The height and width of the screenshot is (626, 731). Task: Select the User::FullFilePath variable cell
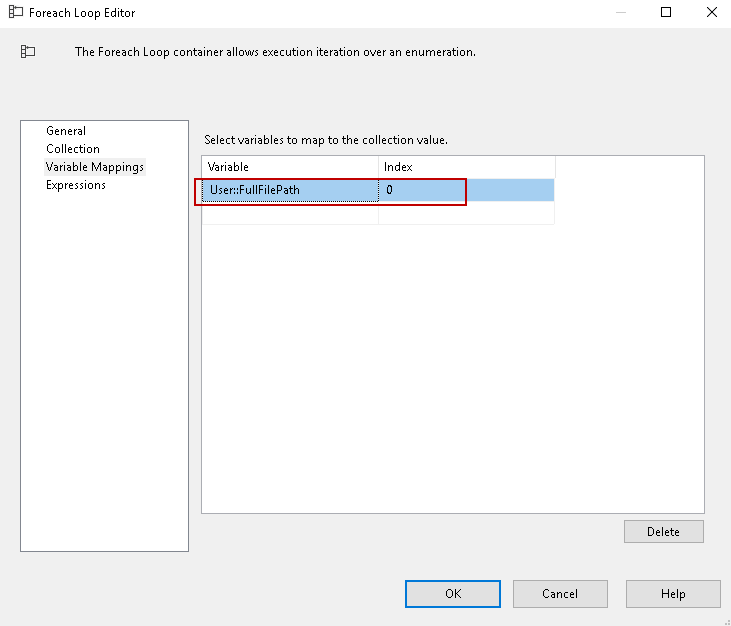coord(290,190)
